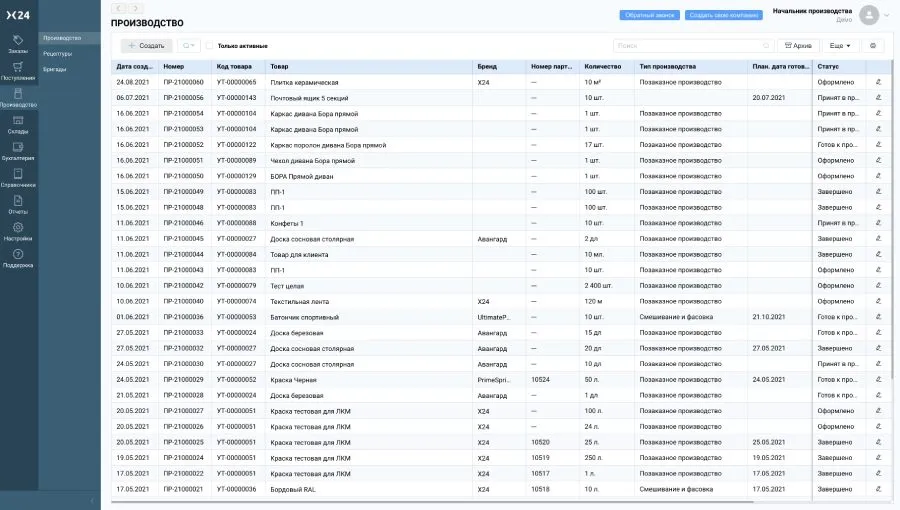Open the Склады sidebar icon
This screenshot has width=900, height=510.
click(18, 125)
